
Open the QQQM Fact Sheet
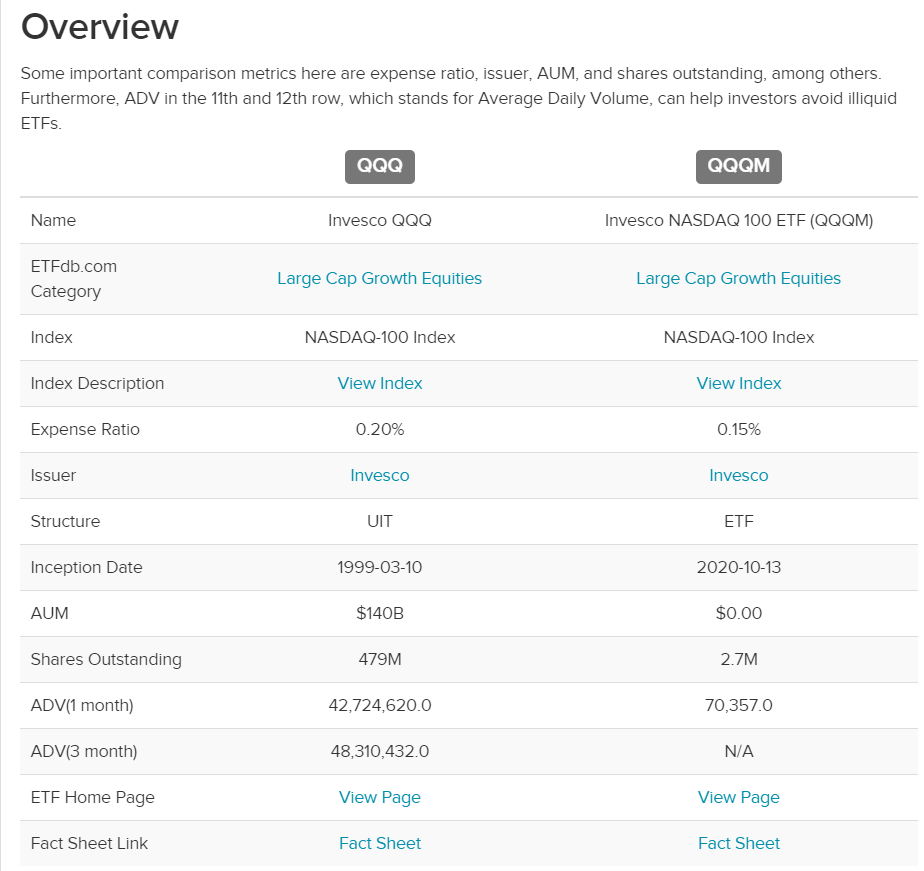(738, 843)
